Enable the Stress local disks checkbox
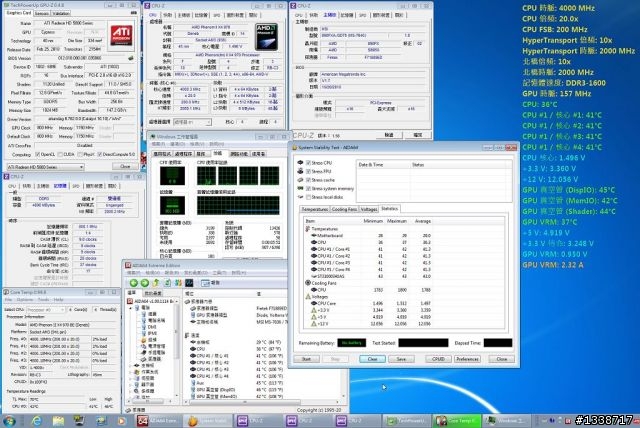Screen dimensions: 640x428 [x=309, y=197]
